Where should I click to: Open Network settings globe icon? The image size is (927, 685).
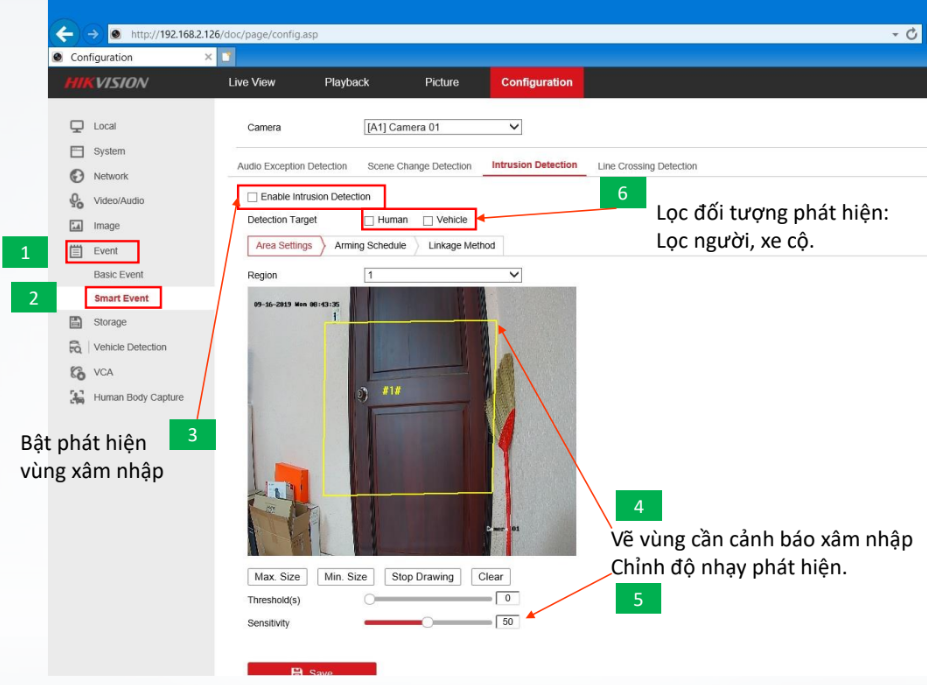76,176
